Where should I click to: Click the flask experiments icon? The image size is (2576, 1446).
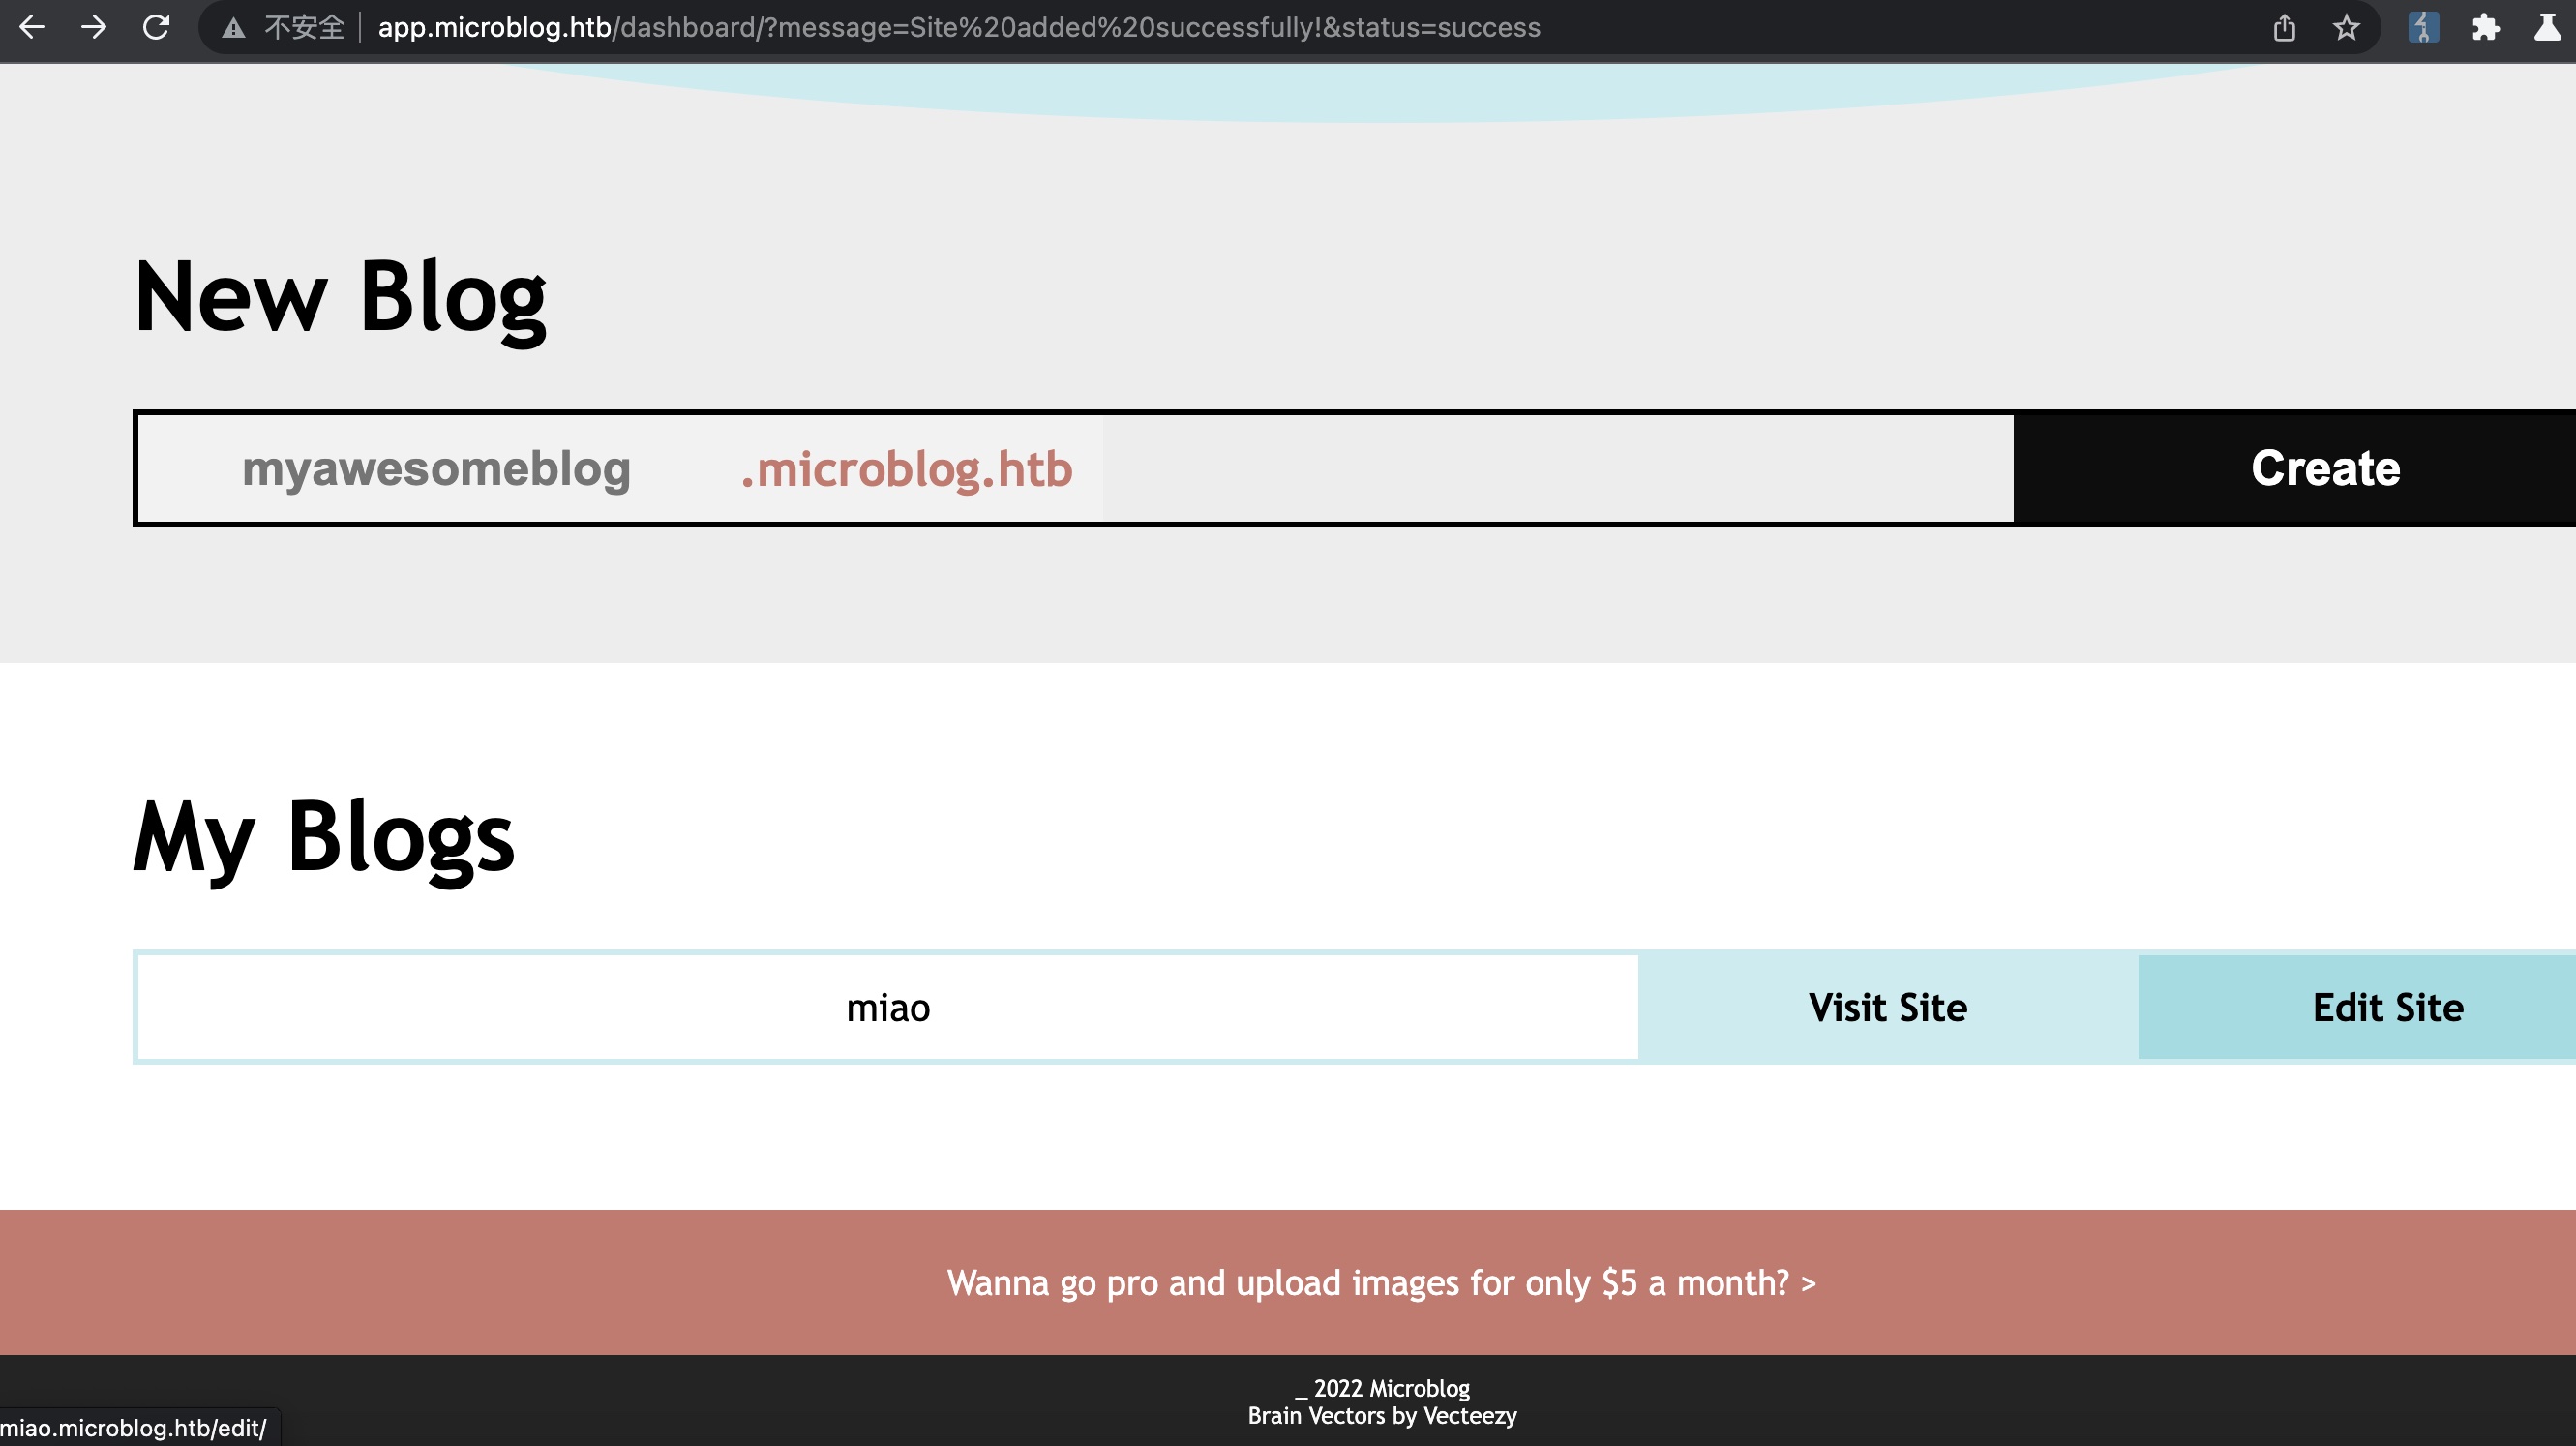2547,27
